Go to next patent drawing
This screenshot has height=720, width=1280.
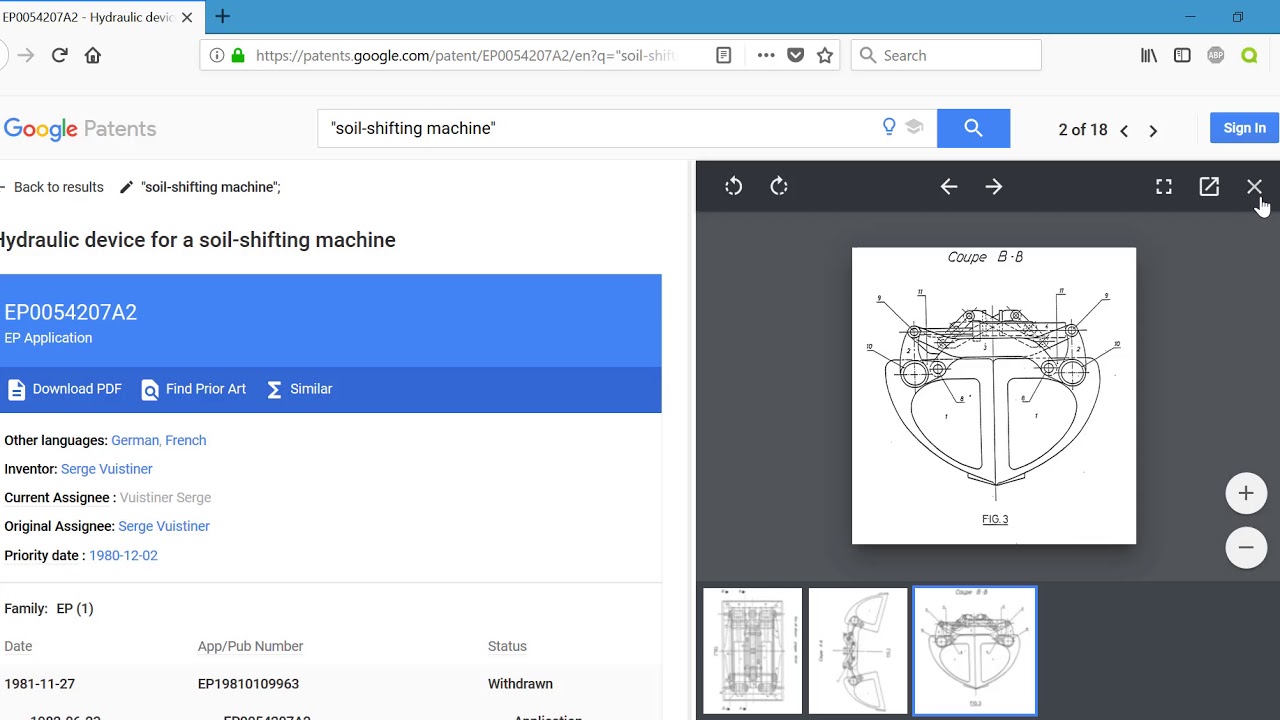click(x=994, y=186)
